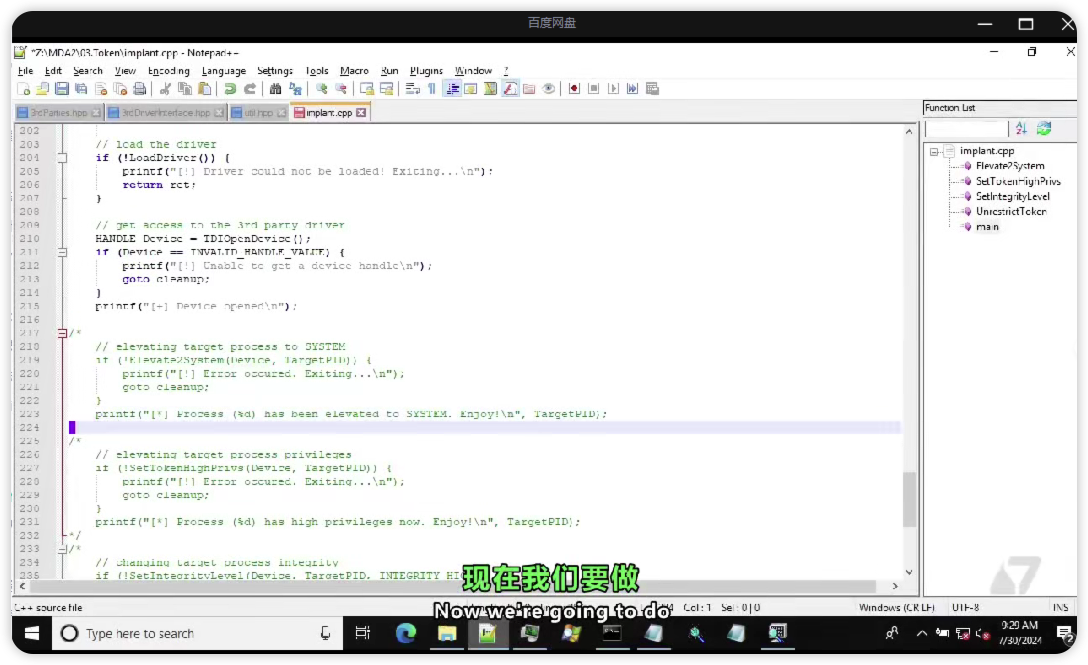The height and width of the screenshot is (665, 1088).
Task: Open the Macro menu
Action: [354, 70]
